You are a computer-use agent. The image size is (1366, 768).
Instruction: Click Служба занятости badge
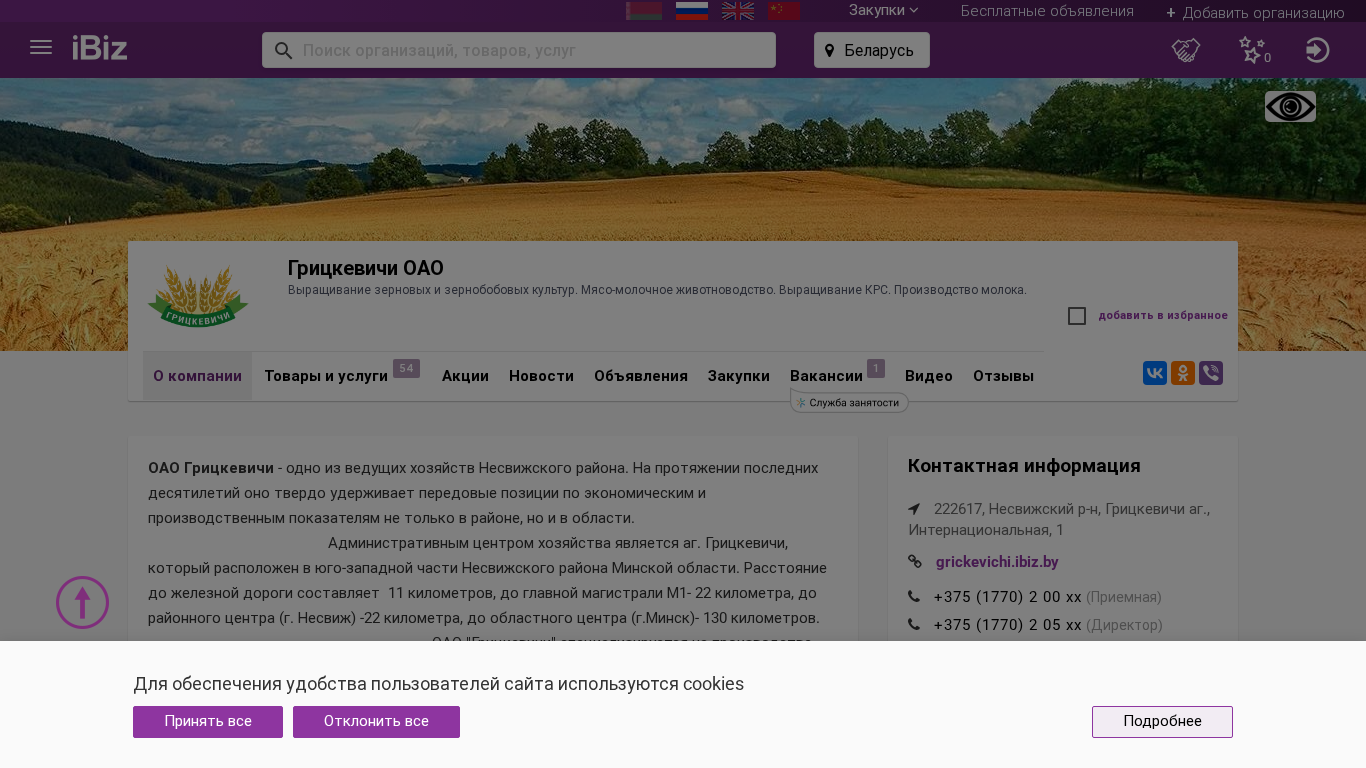(849, 402)
